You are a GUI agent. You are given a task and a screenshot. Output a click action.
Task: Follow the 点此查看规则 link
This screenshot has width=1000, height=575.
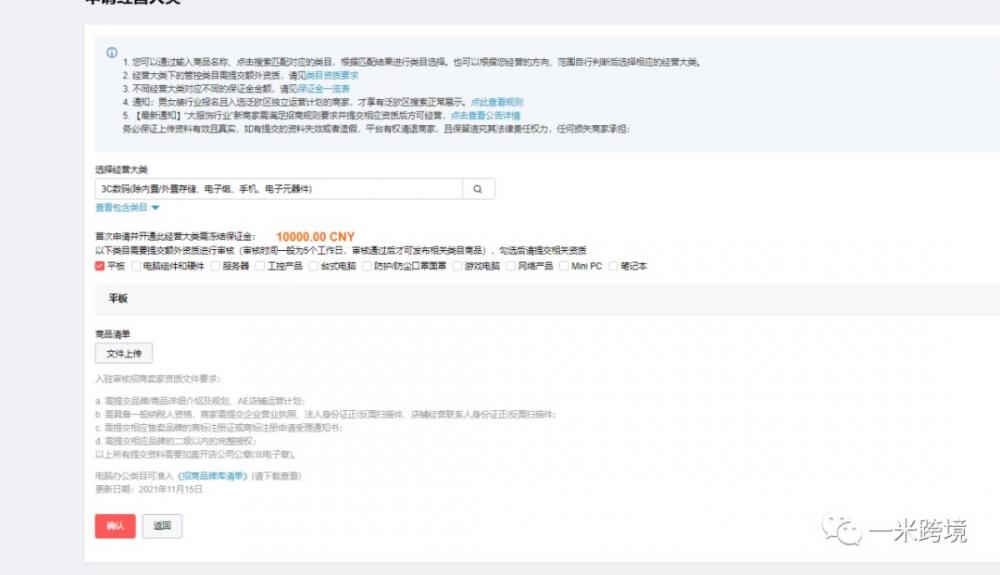point(497,102)
